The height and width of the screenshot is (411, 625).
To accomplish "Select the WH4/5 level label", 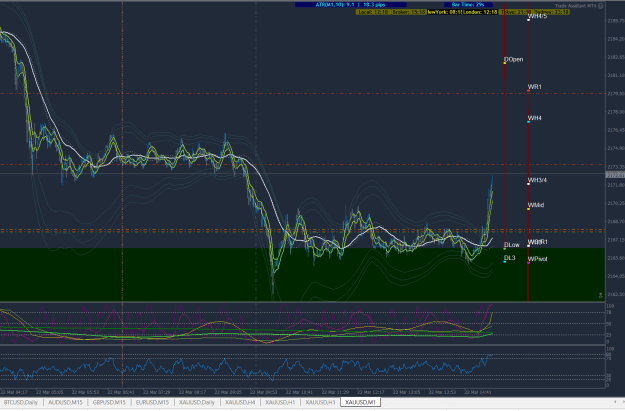I will click(x=537, y=16).
